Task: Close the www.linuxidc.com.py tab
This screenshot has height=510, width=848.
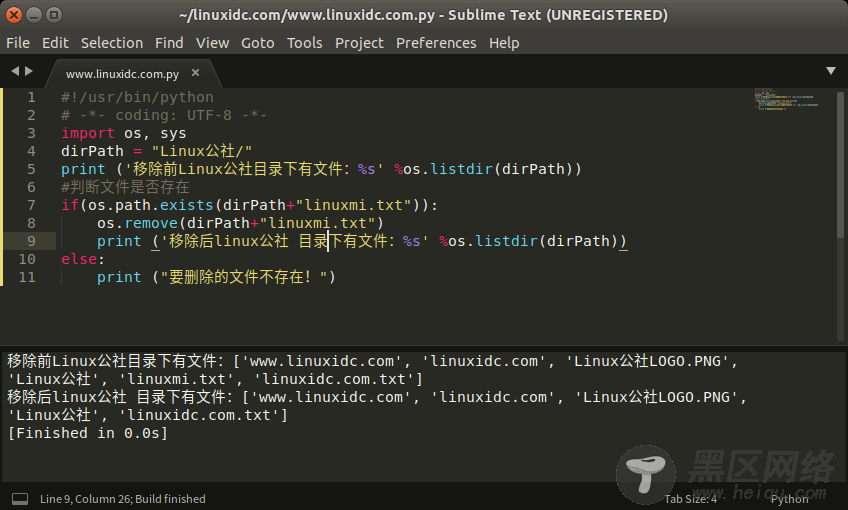Action: click(195, 72)
